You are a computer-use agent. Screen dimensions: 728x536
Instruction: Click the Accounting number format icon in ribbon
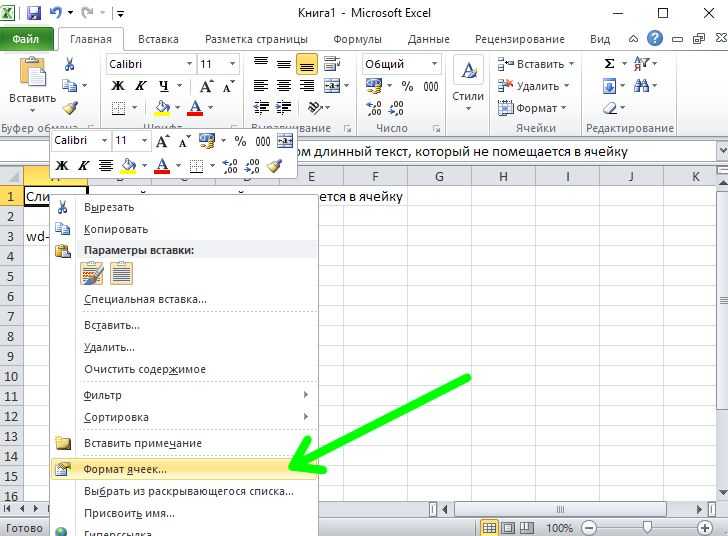[374, 86]
